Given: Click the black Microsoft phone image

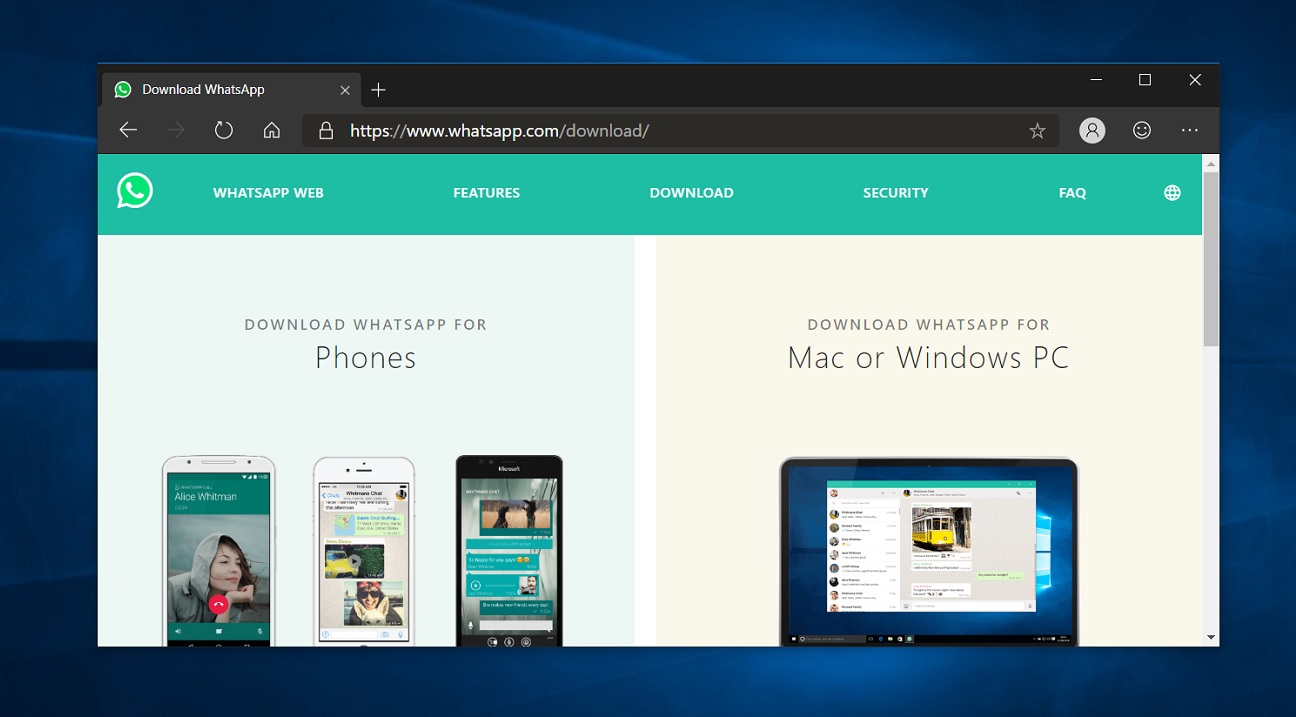Looking at the screenshot, I should (509, 551).
